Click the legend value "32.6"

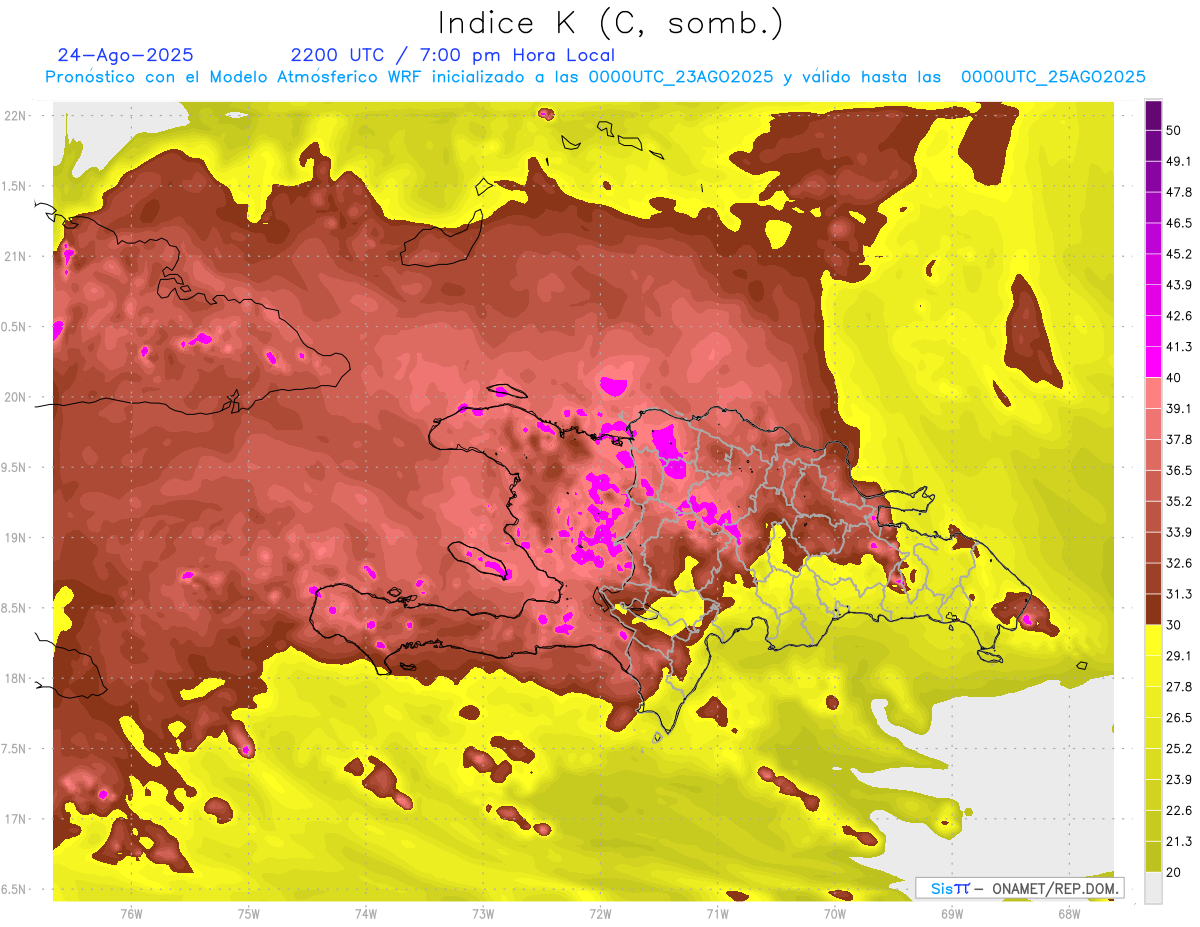click(1179, 563)
